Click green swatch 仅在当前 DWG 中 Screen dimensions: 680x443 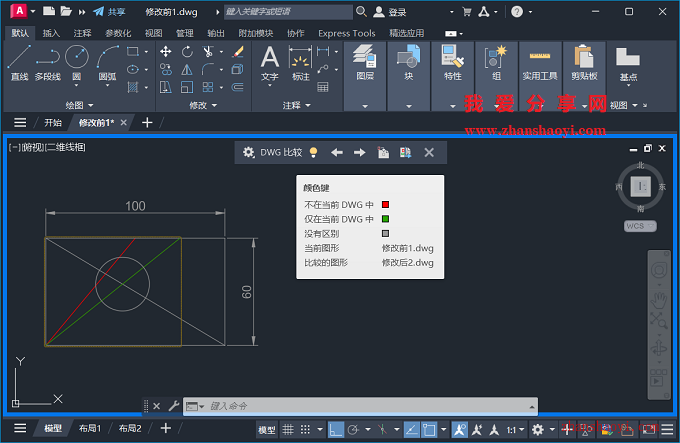coord(385,219)
